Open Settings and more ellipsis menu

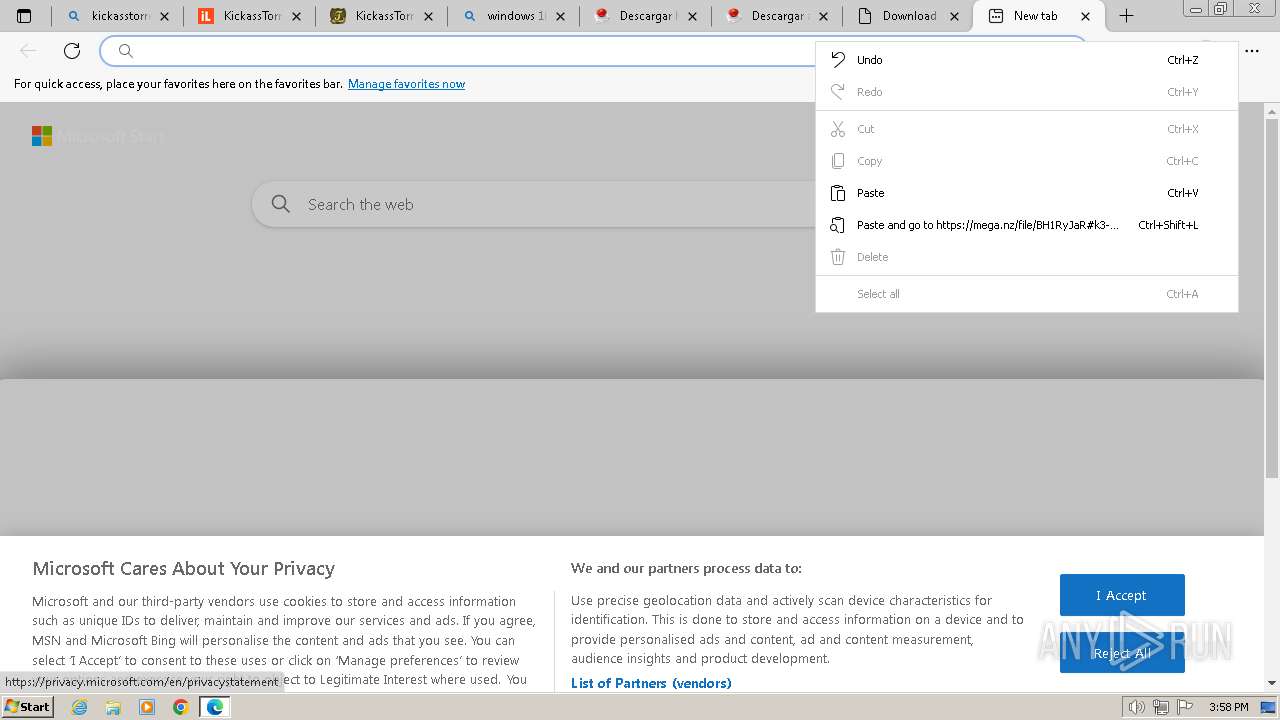point(1252,51)
